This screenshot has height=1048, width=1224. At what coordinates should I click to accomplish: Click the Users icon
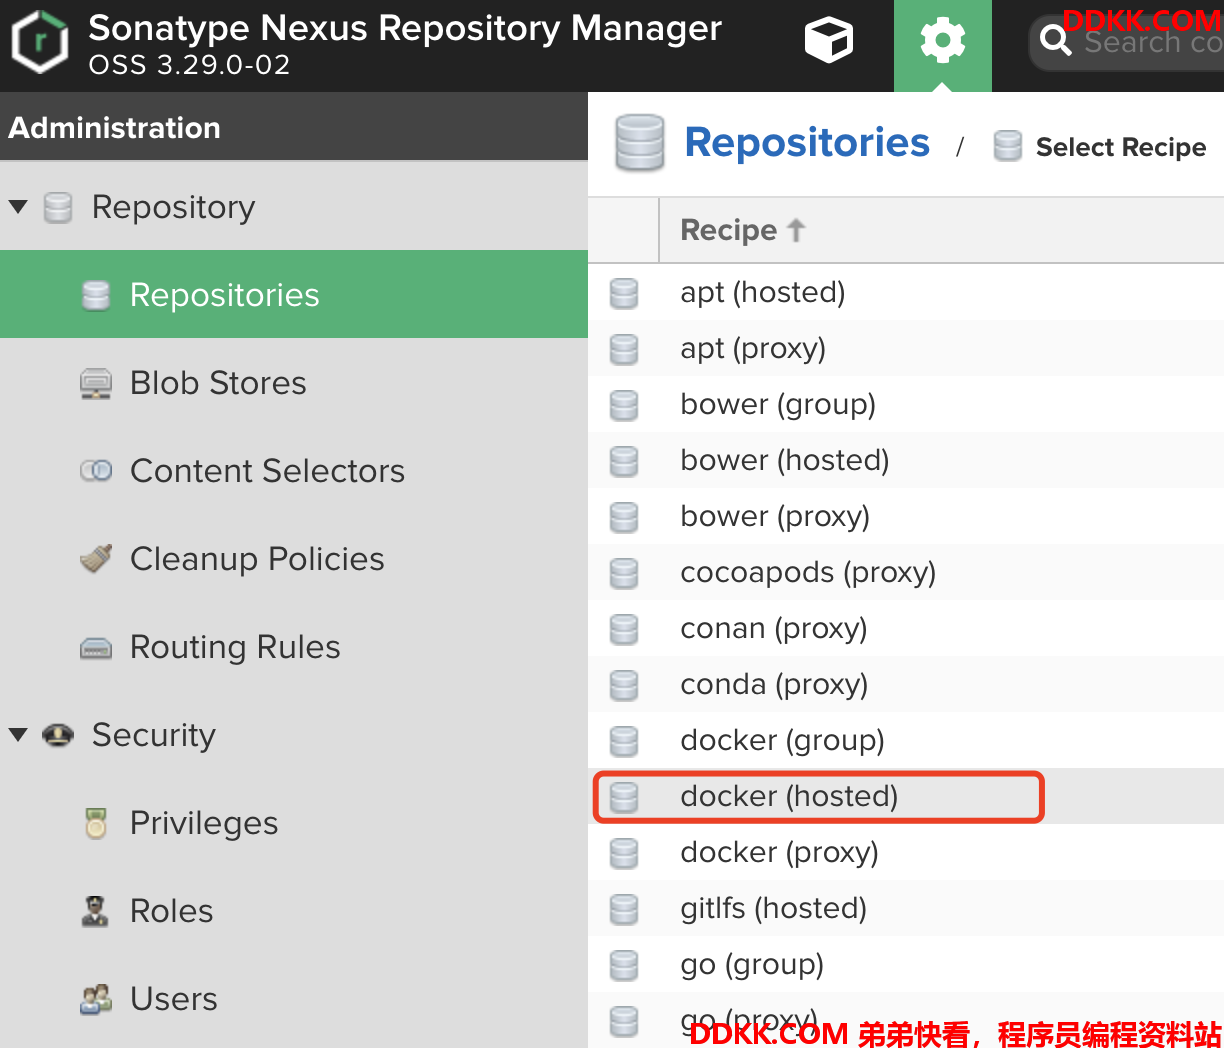point(96,999)
